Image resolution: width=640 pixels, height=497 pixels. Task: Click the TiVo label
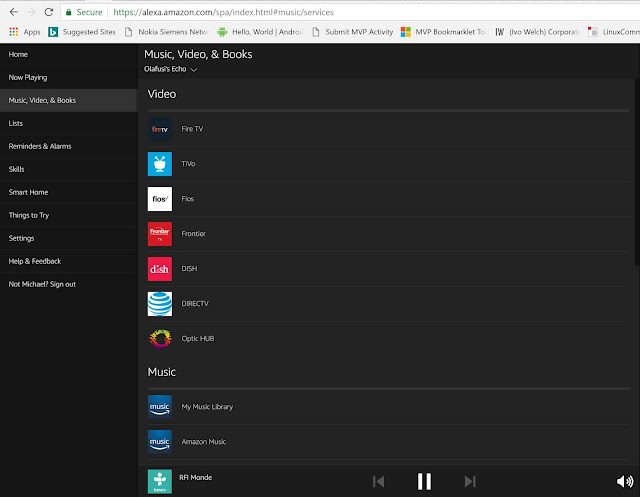[x=188, y=164]
